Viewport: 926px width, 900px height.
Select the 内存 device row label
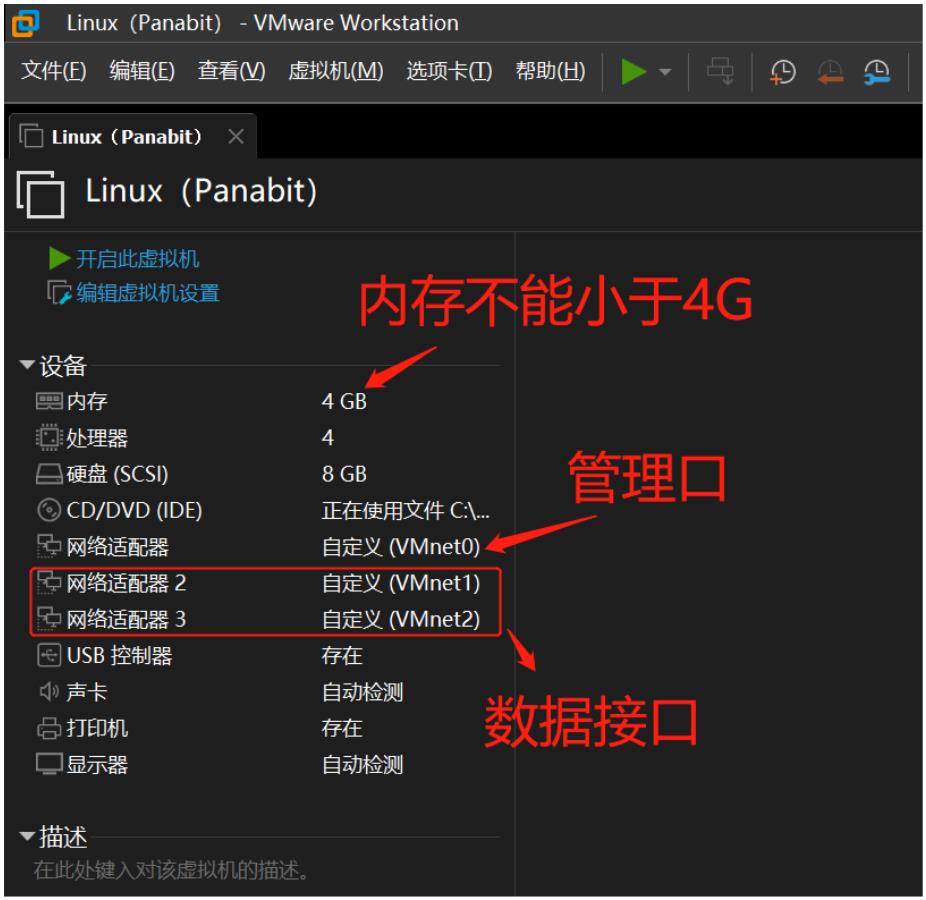click(87, 402)
